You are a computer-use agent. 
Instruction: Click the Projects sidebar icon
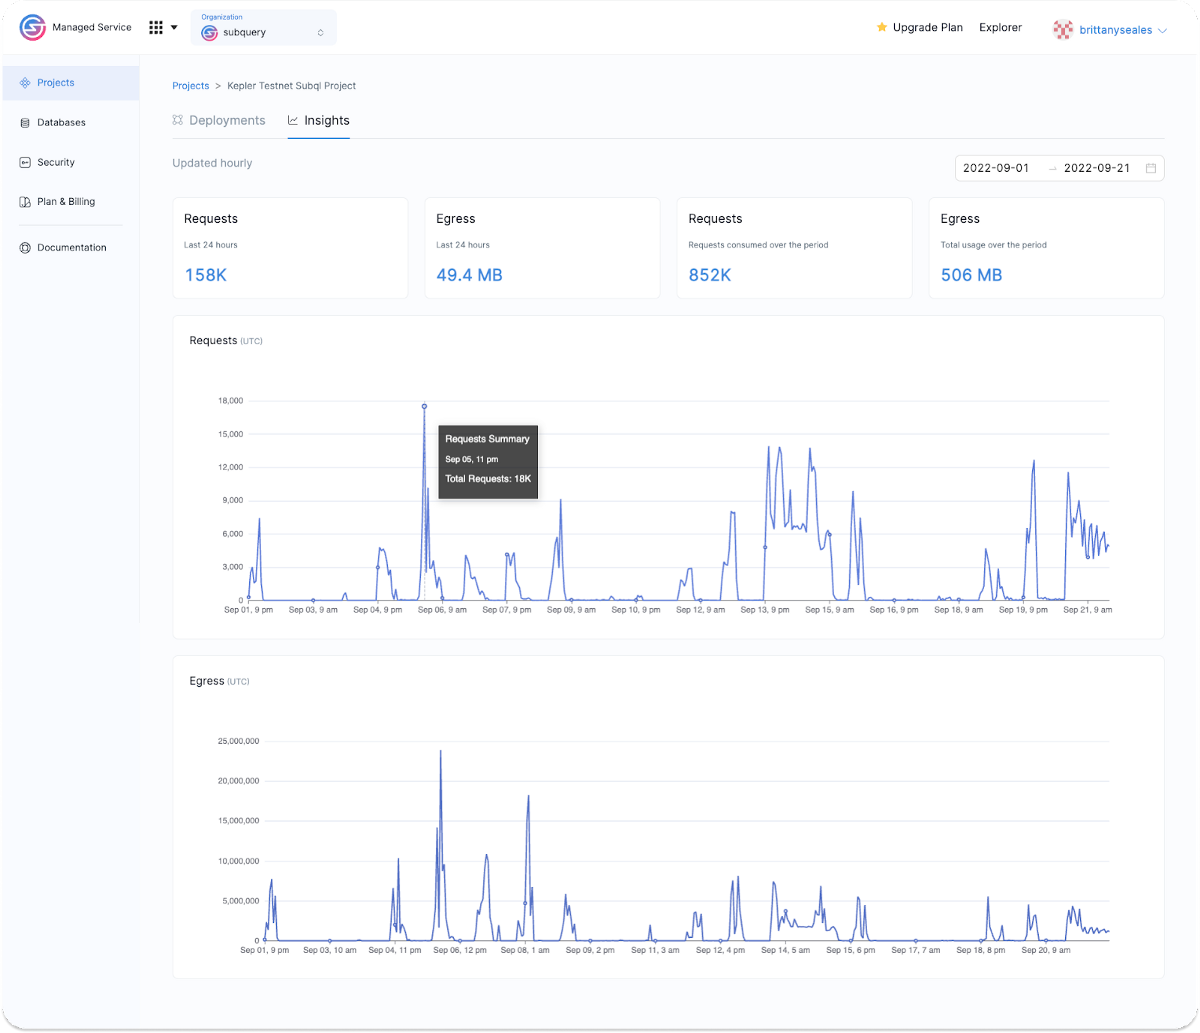tap(25, 83)
